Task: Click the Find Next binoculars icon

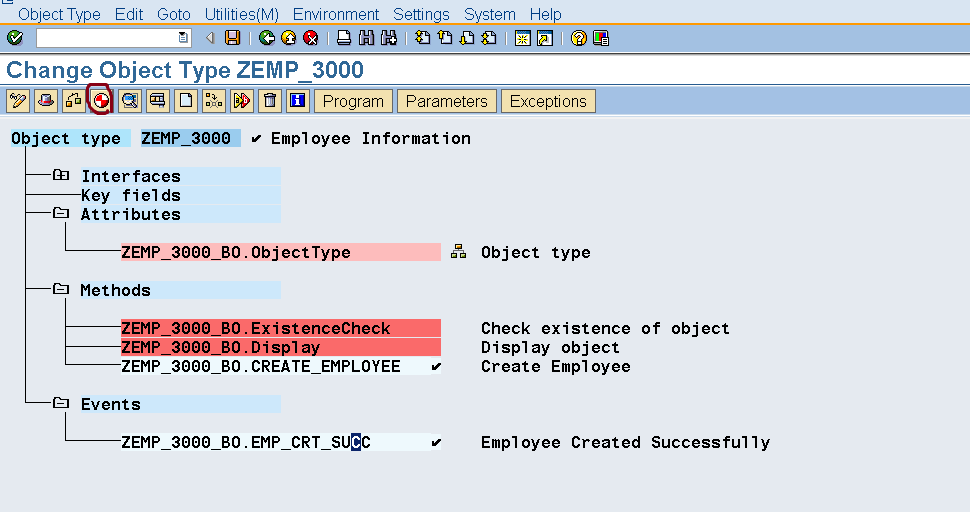Action: pos(388,38)
